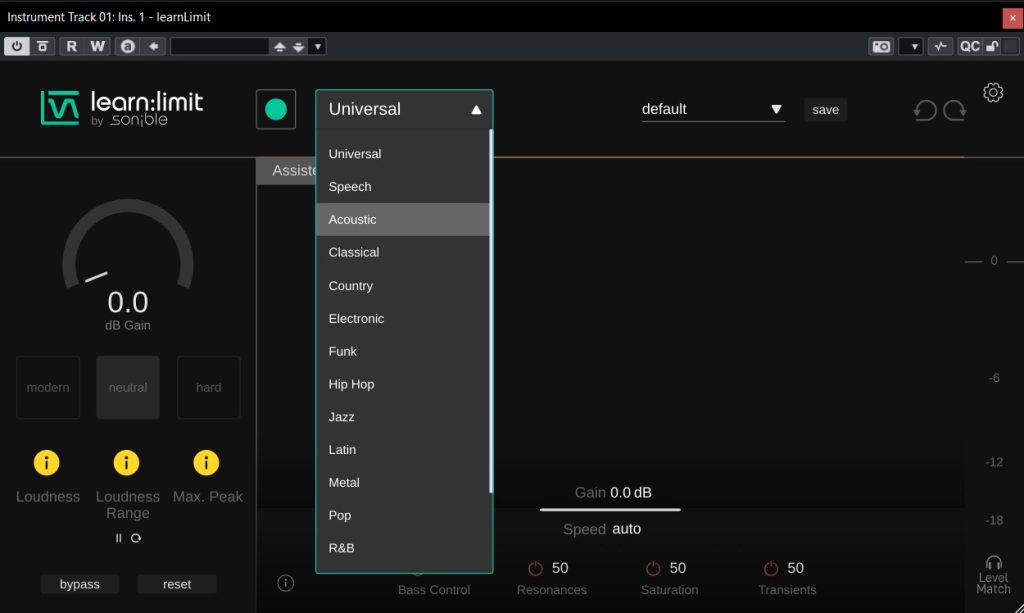1024x613 pixels.
Task: Toggle Resonances power icon
Action: [535, 568]
